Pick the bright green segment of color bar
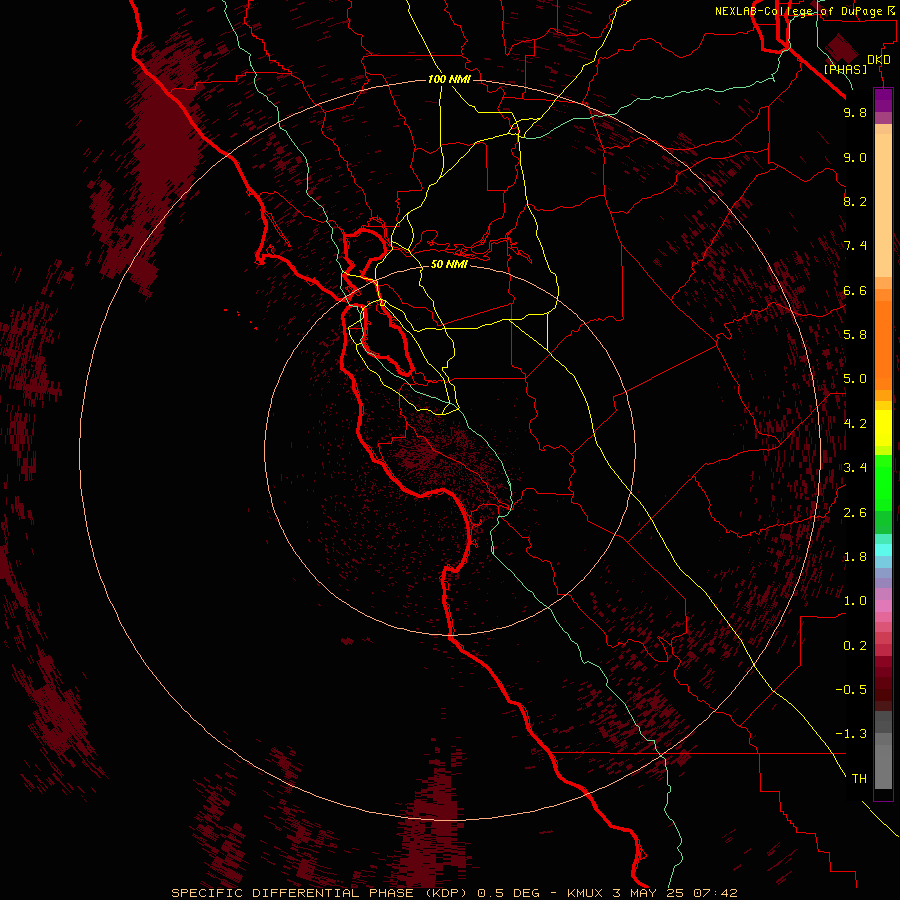Viewport: 900px width, 900px height. (x=883, y=484)
